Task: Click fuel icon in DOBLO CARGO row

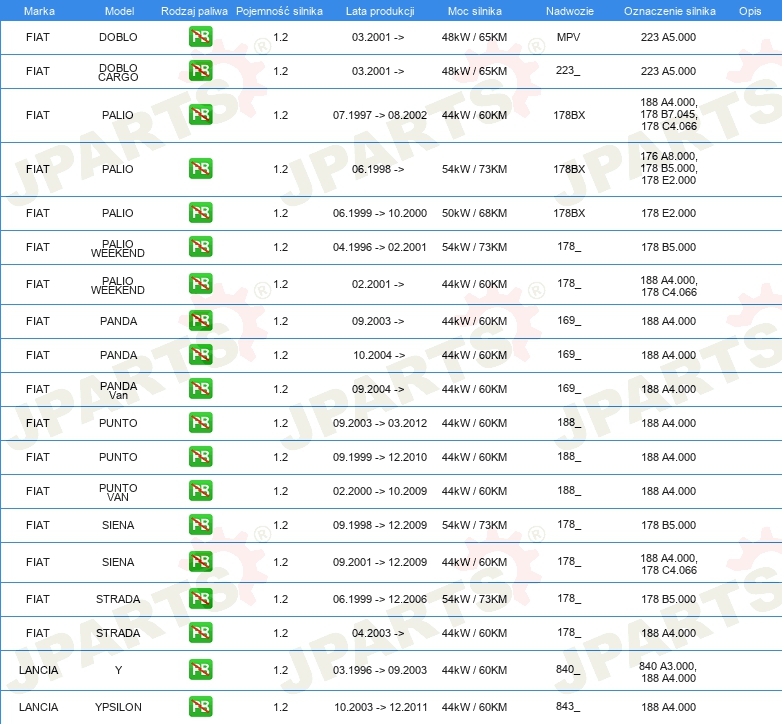Action: coord(200,71)
